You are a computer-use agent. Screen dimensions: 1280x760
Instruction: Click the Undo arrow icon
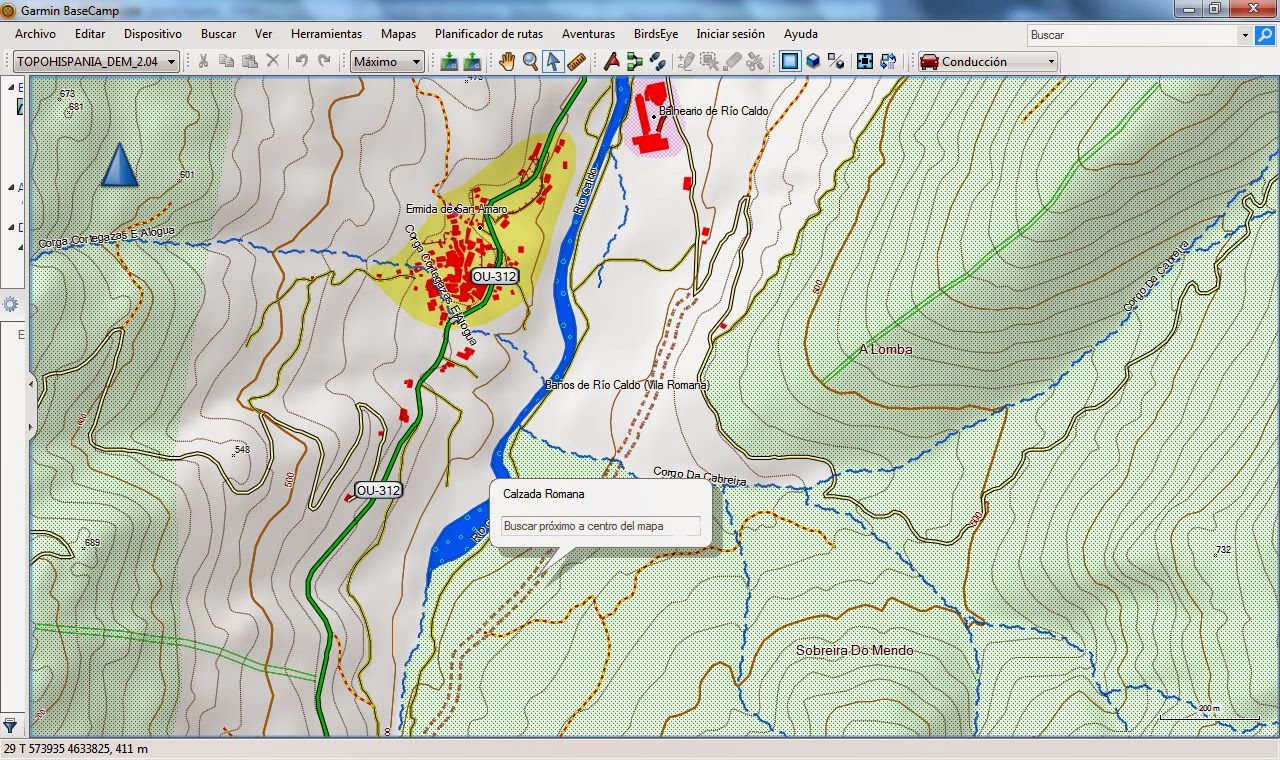301,62
